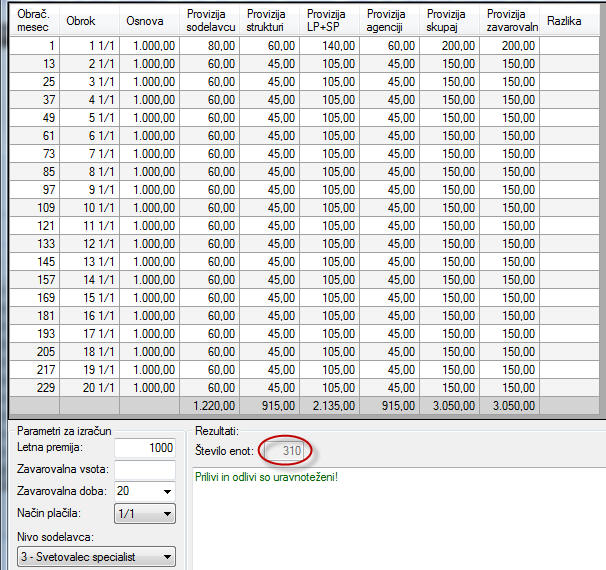Select the Razlika column header
Screen dimensions: 606x570
coord(570,21)
